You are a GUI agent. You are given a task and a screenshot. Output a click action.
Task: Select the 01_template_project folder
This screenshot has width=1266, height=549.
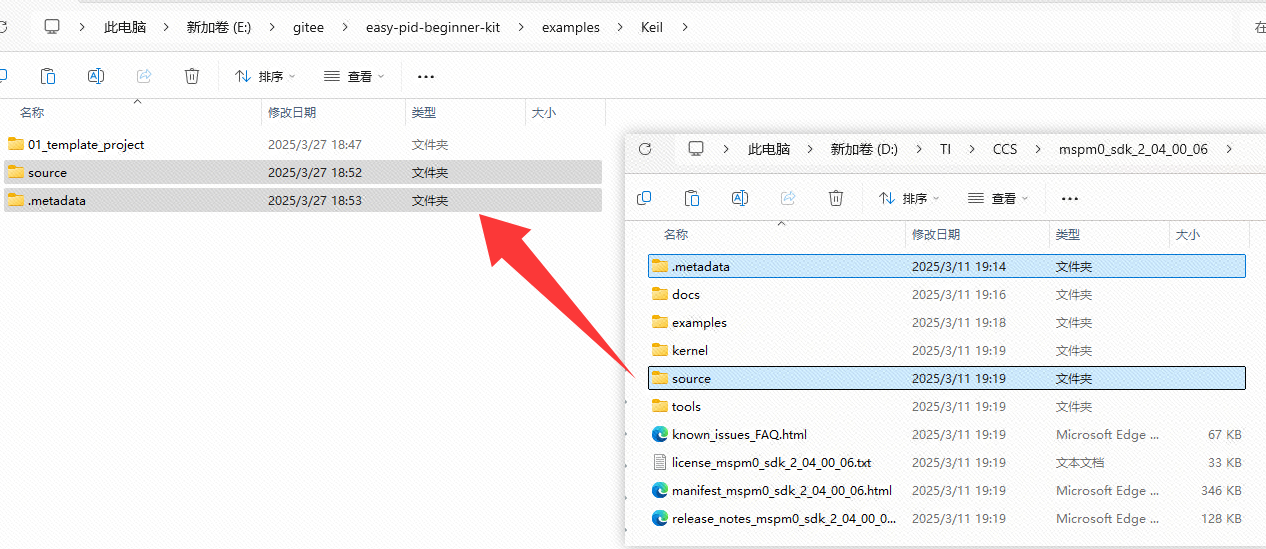point(303,145)
